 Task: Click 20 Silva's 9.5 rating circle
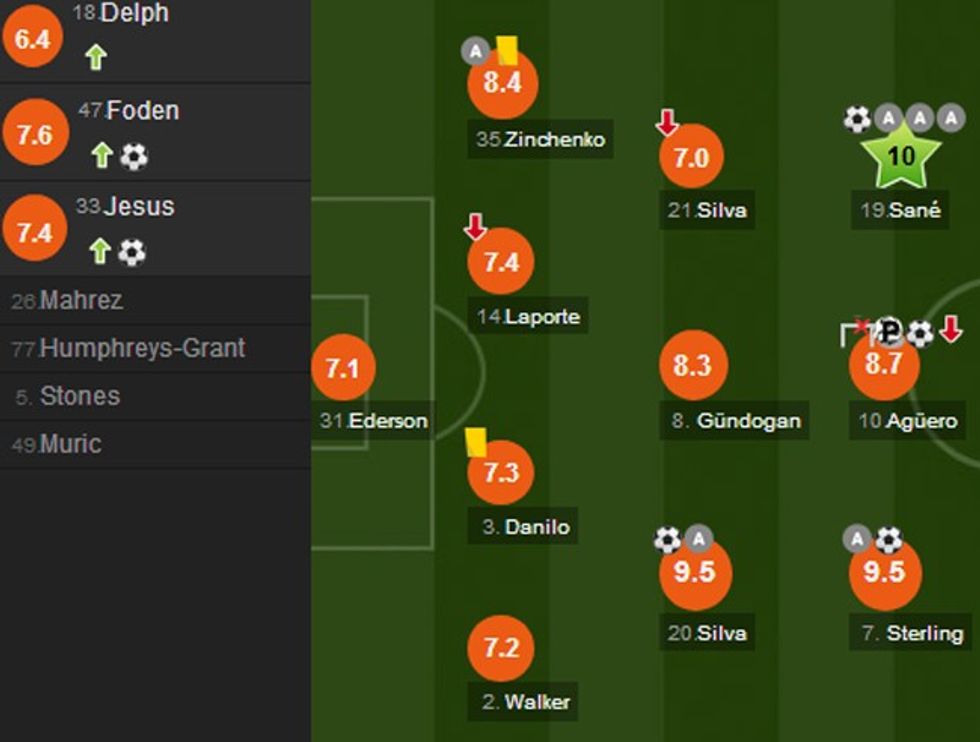point(695,572)
